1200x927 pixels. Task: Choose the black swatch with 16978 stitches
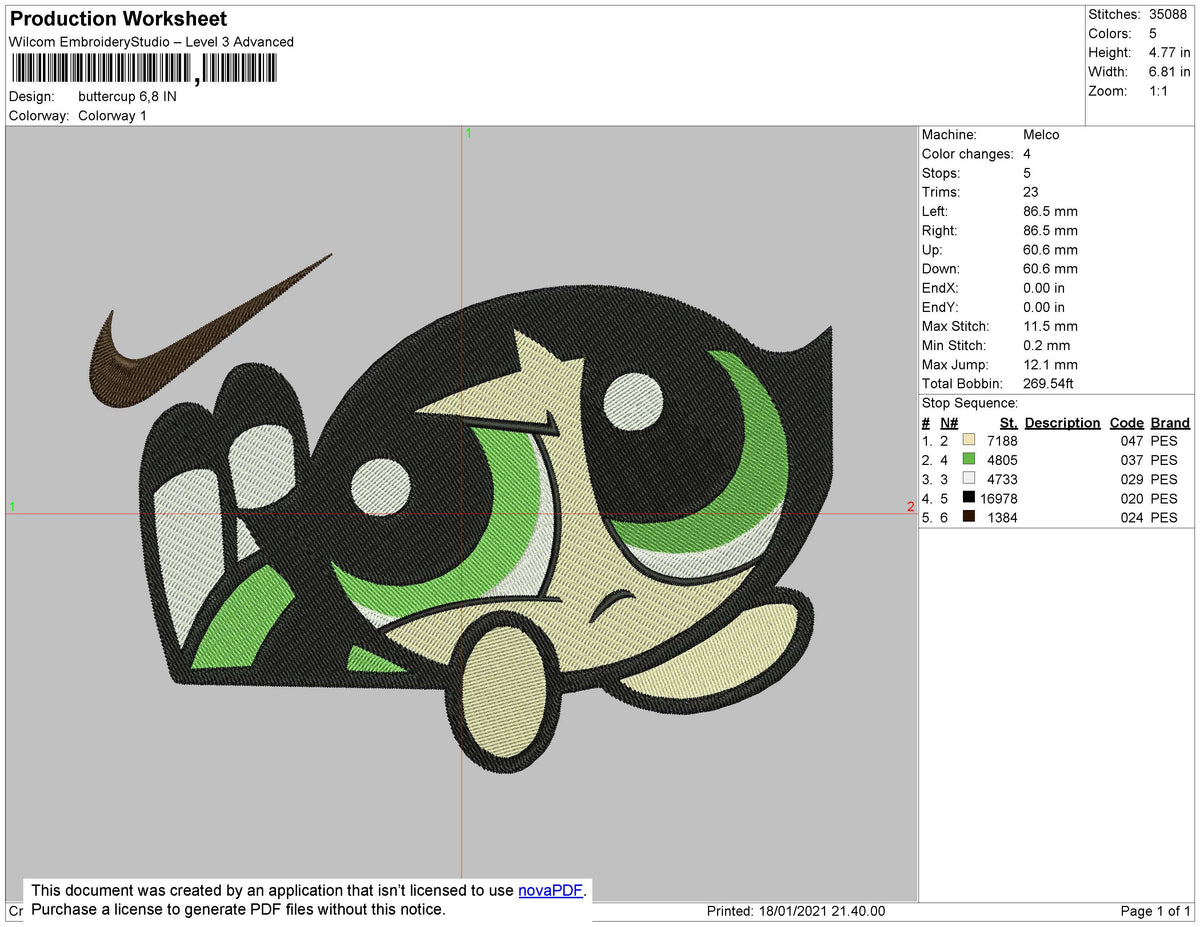(968, 498)
